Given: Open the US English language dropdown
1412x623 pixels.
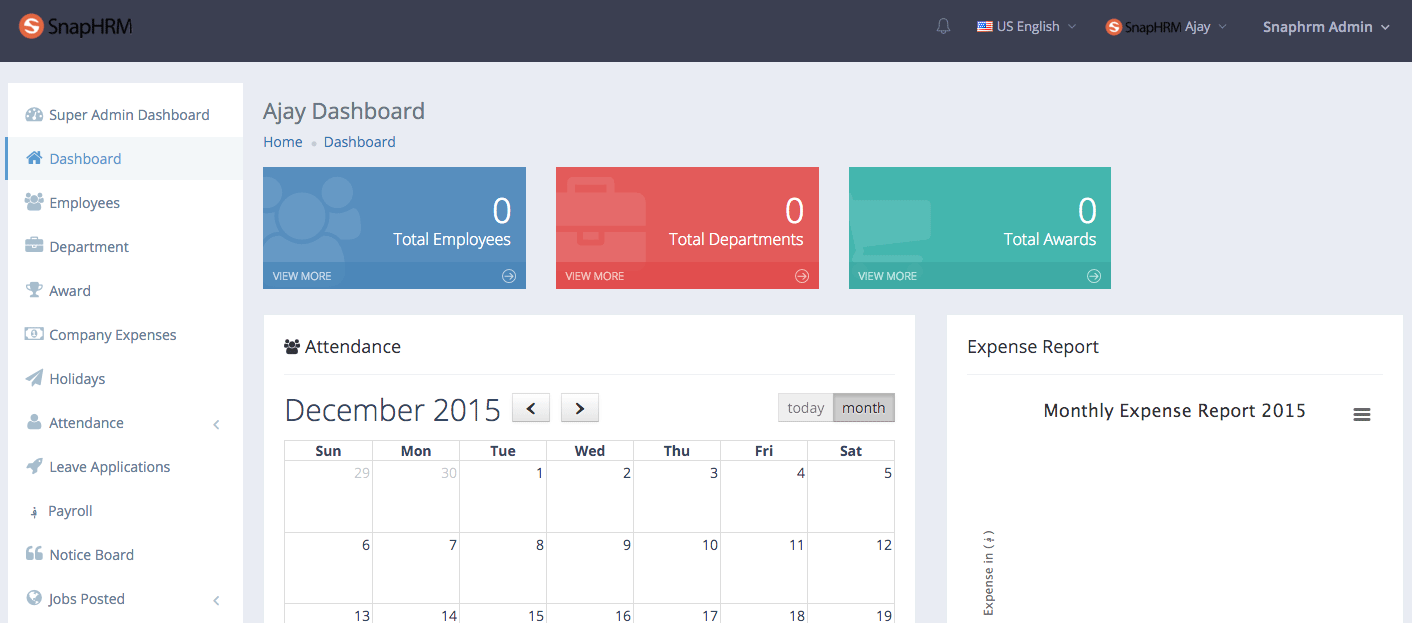Looking at the screenshot, I should coord(1027,27).
